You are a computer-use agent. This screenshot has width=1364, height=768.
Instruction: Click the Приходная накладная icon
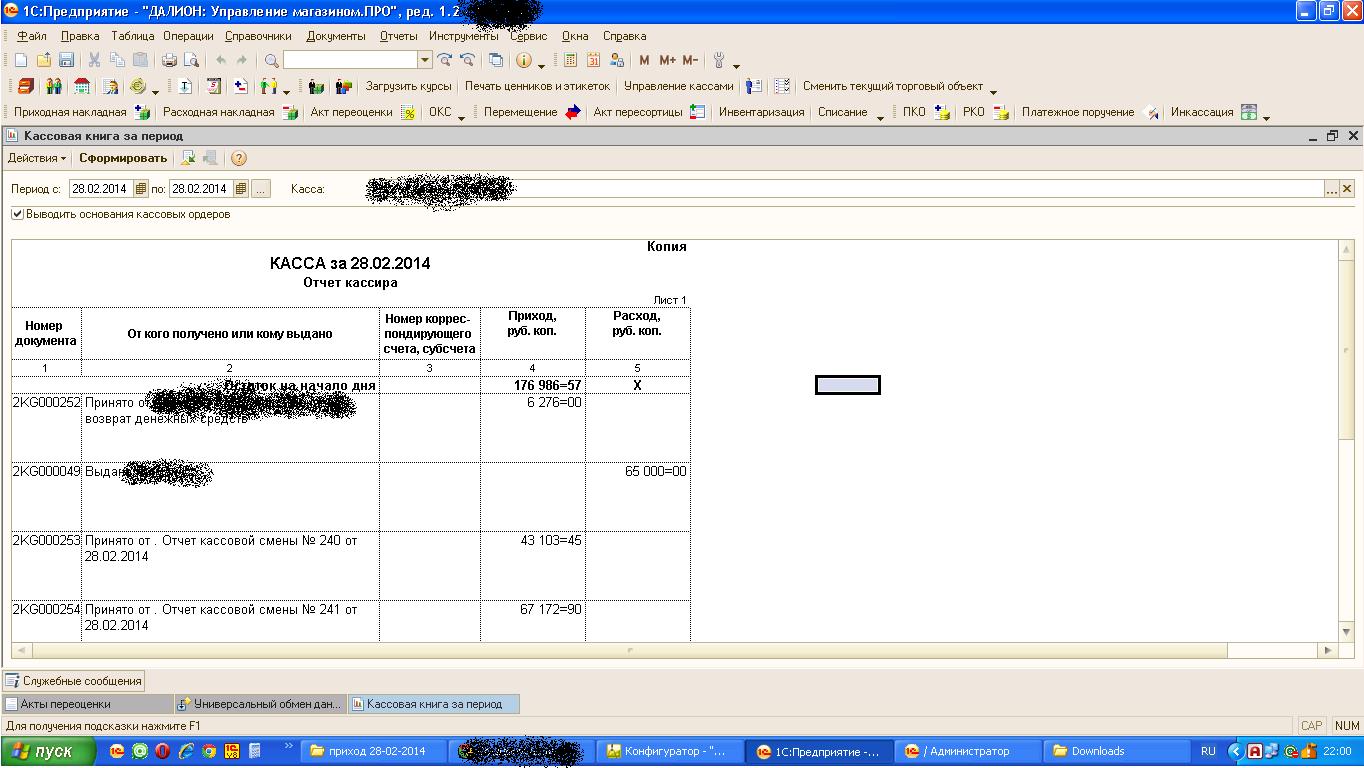[x=142, y=112]
